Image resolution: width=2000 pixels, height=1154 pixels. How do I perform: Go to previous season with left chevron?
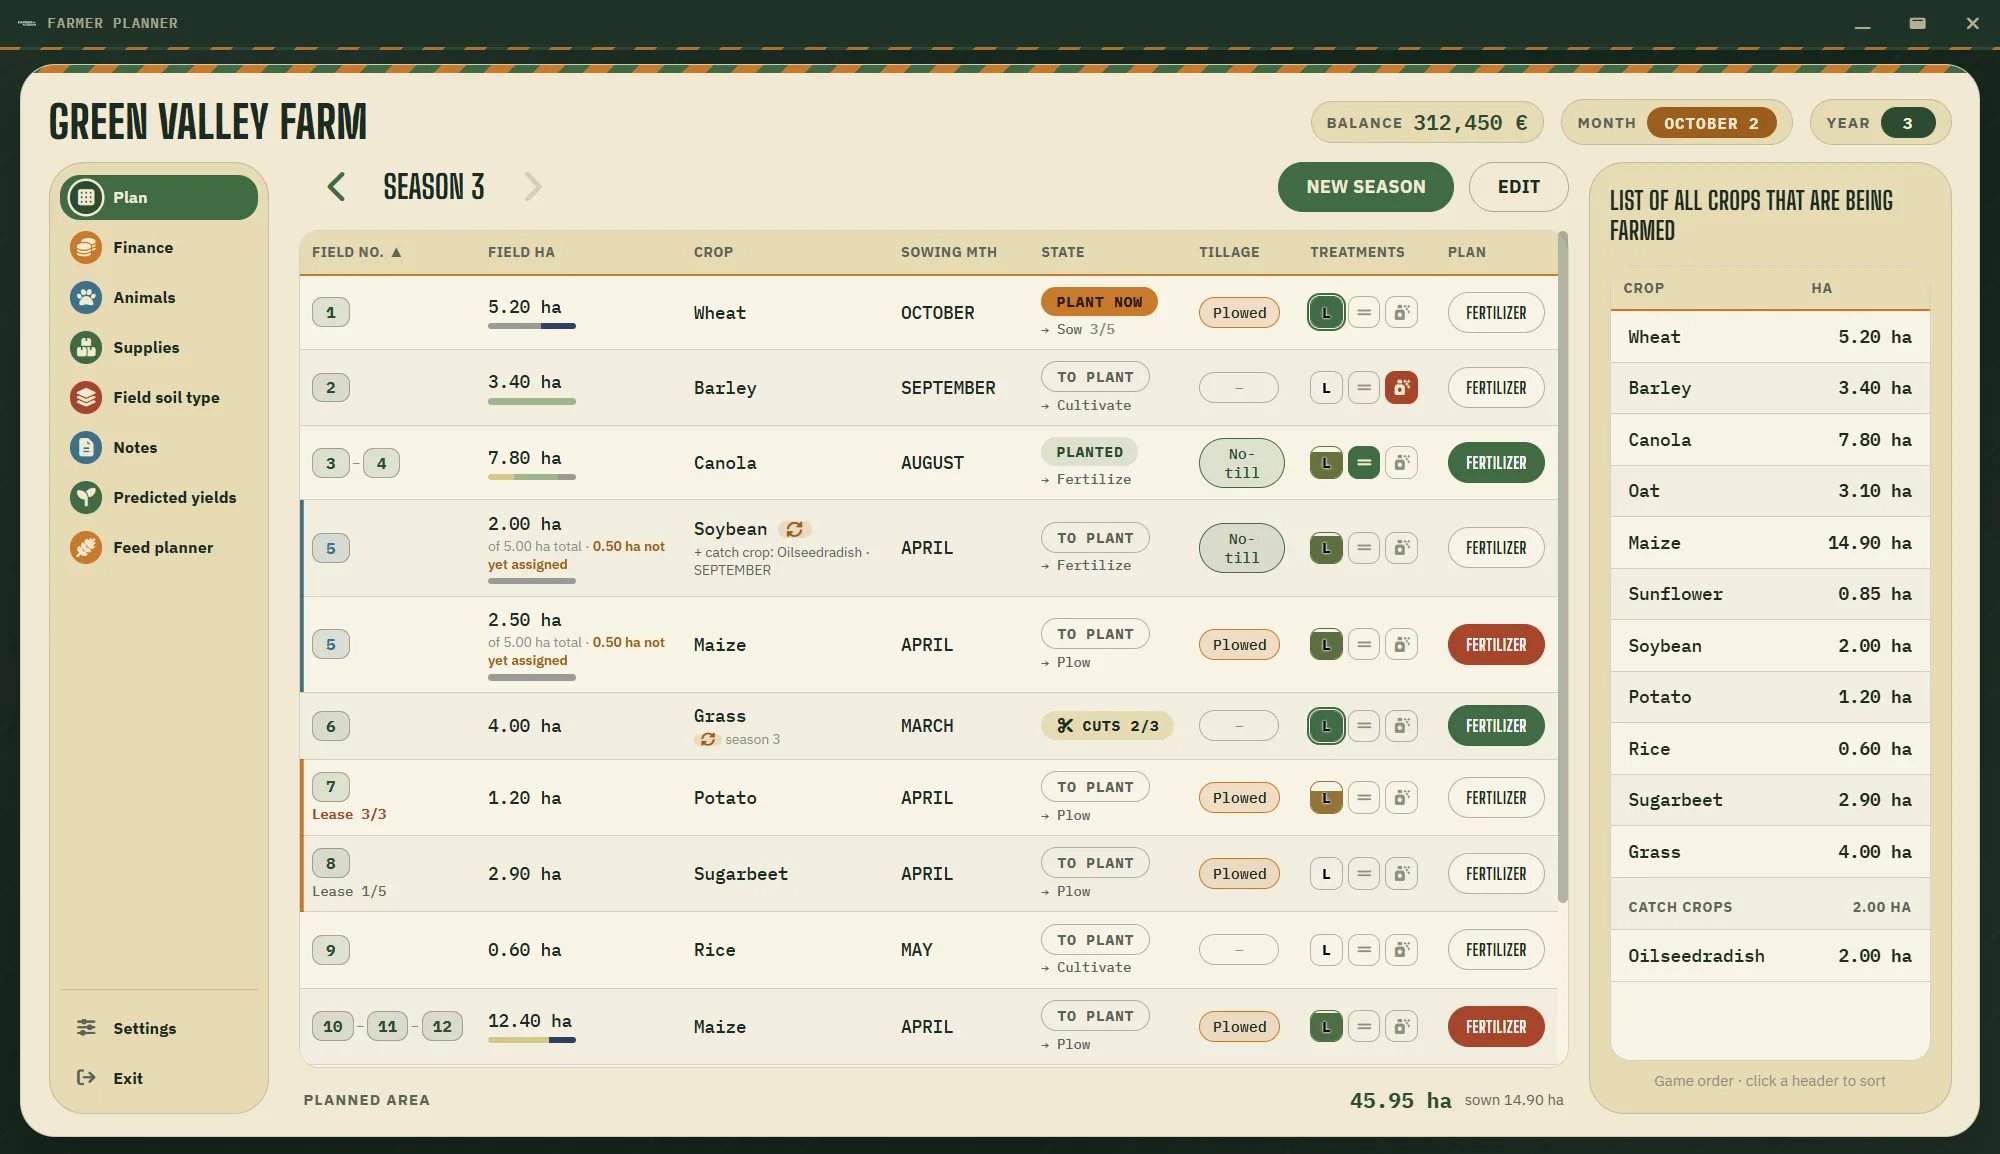(x=336, y=186)
